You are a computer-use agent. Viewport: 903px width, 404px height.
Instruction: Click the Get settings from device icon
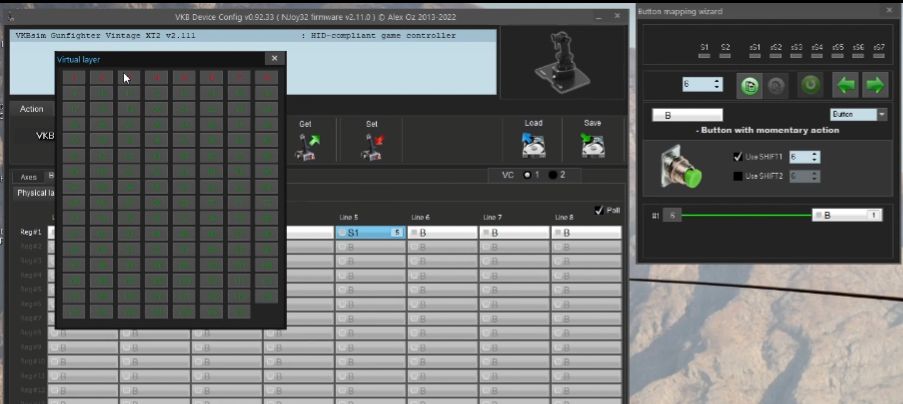(307, 146)
